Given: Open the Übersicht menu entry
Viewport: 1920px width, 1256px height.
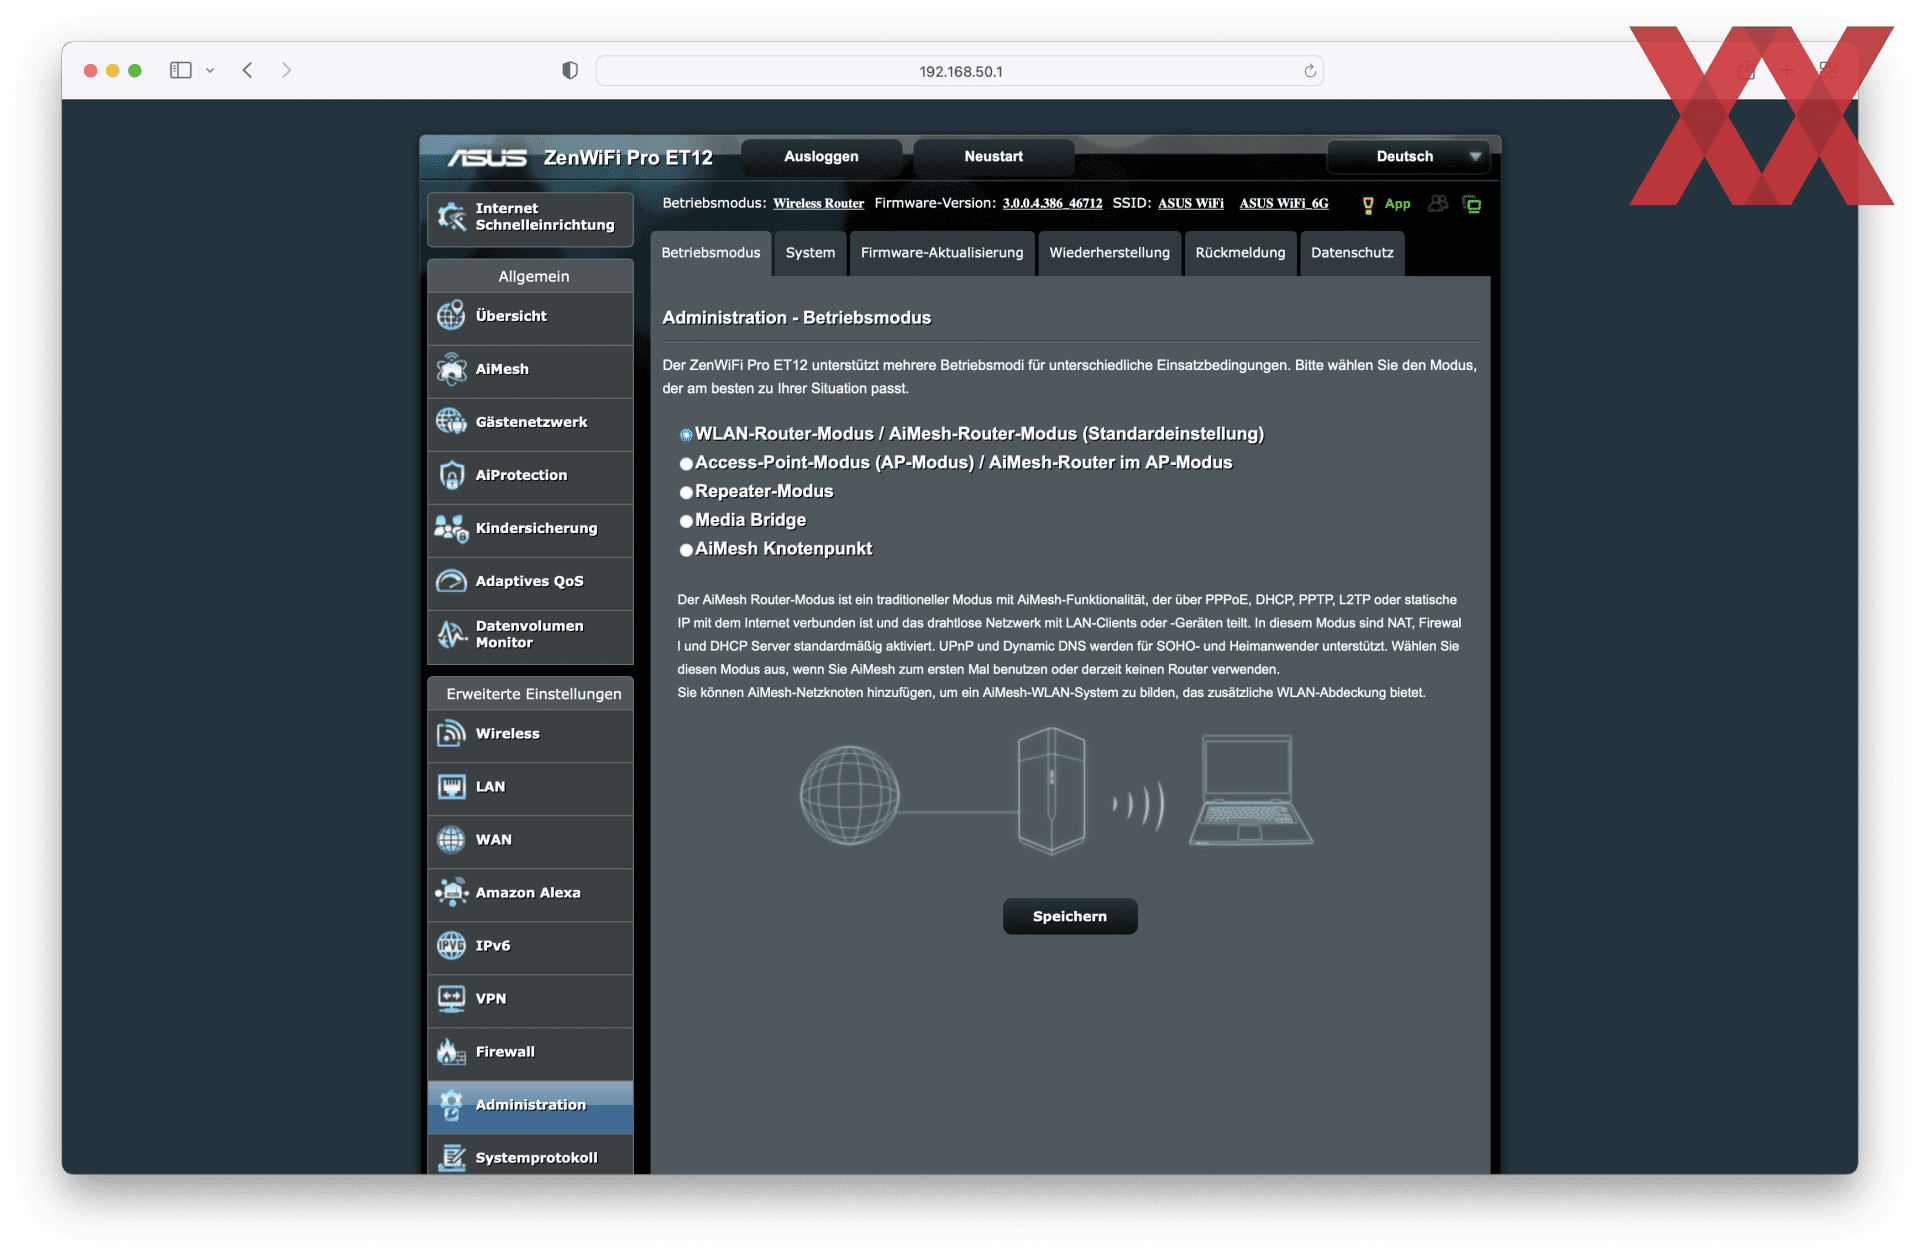Looking at the screenshot, I should [530, 317].
